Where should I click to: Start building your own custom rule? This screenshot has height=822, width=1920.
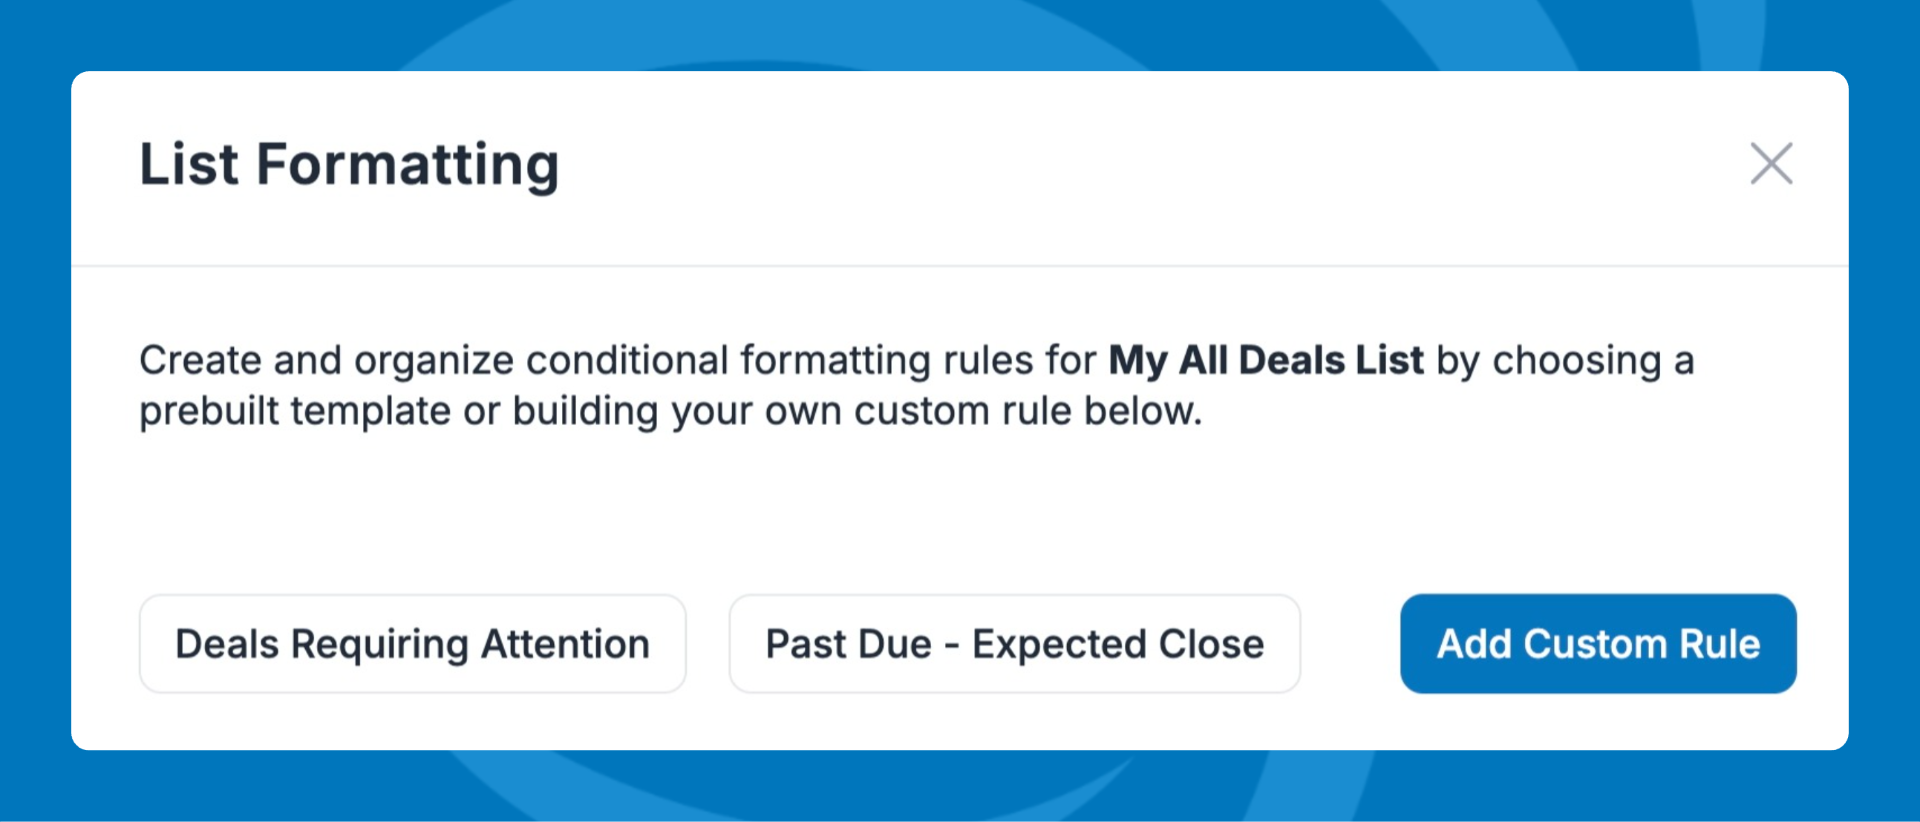[x=1597, y=644]
